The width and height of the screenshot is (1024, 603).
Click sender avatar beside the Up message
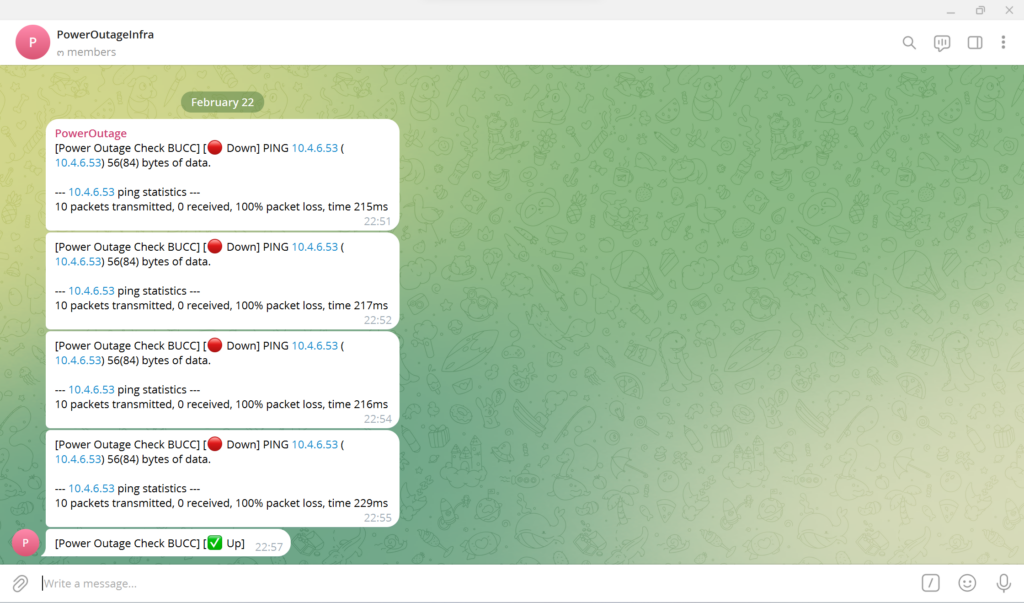[x=25, y=543]
